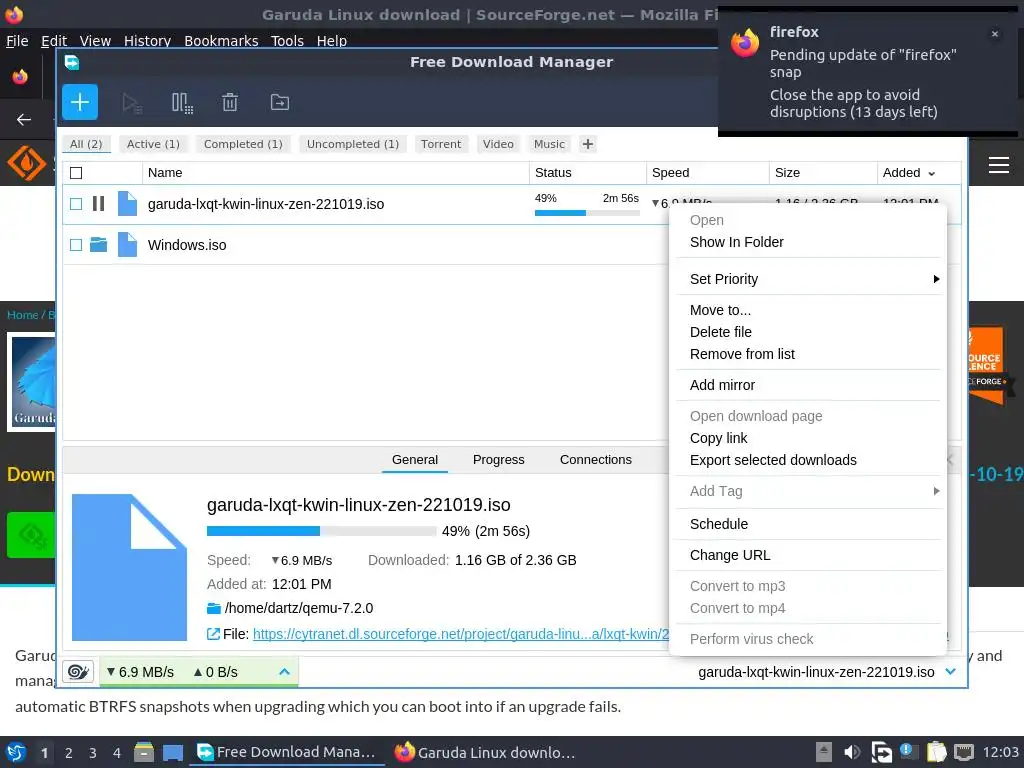The image size is (1024, 768).
Task: Click external link icon before File URL
Action: pyautogui.click(x=213, y=633)
